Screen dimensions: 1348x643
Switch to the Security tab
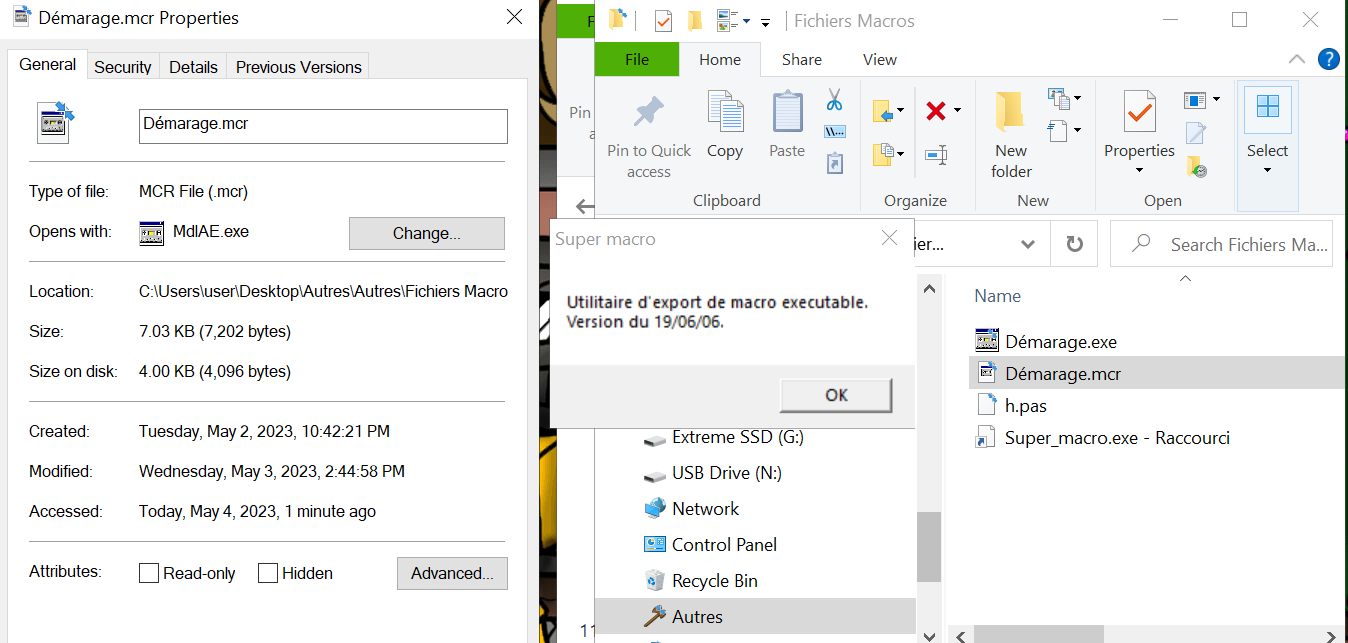[x=123, y=67]
